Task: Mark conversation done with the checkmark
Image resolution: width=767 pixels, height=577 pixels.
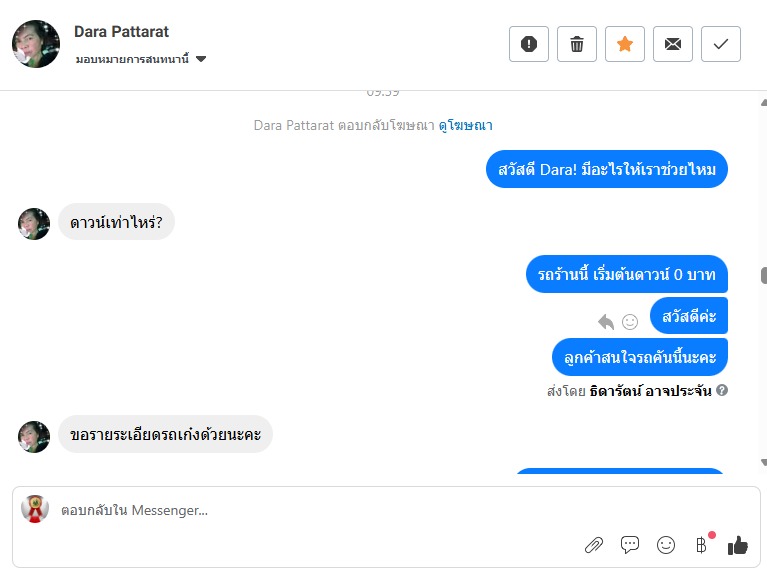Action: tap(721, 44)
